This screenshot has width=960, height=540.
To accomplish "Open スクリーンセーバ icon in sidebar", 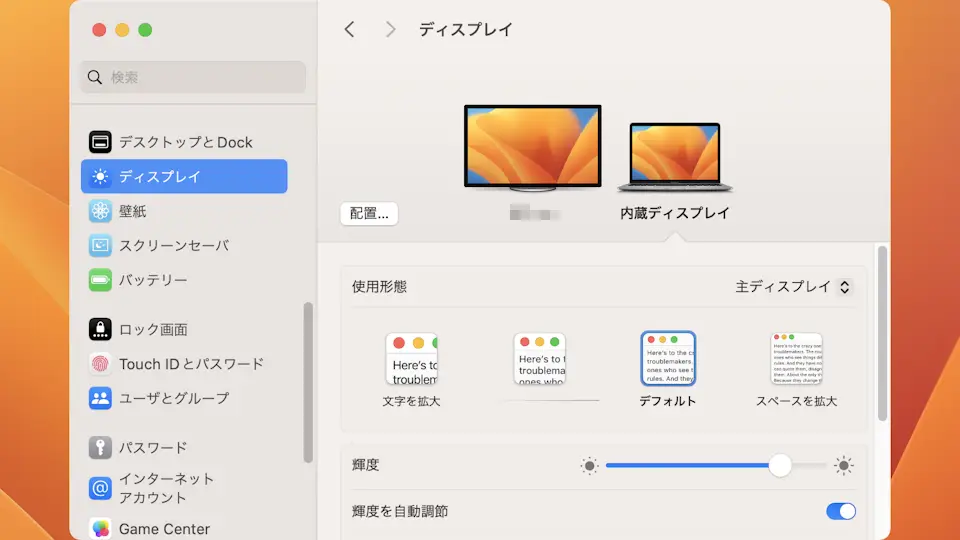I will [x=100, y=245].
